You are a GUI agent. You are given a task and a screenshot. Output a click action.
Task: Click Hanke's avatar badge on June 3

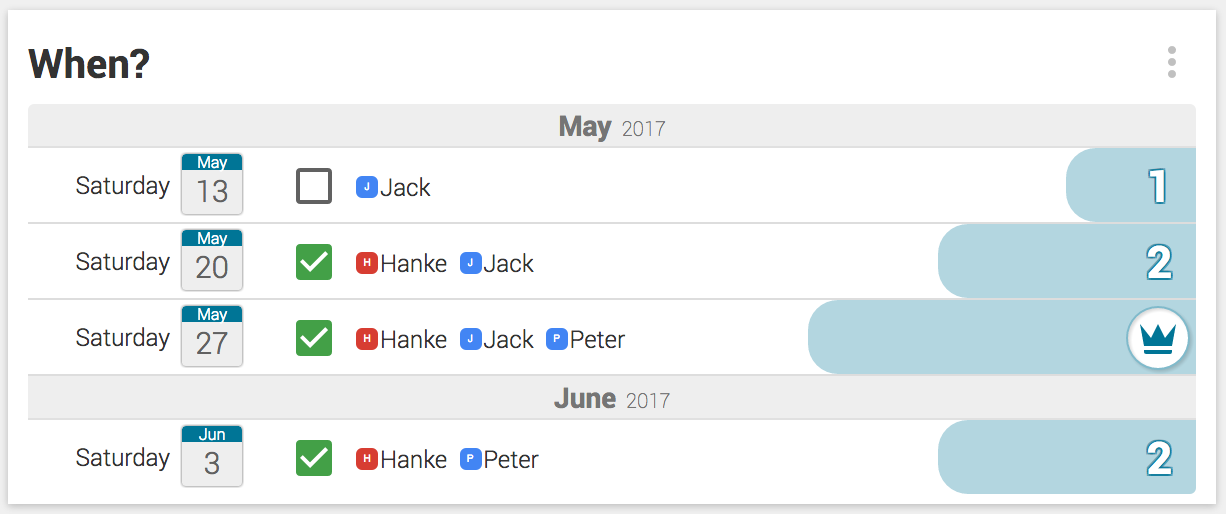pyautogui.click(x=366, y=459)
